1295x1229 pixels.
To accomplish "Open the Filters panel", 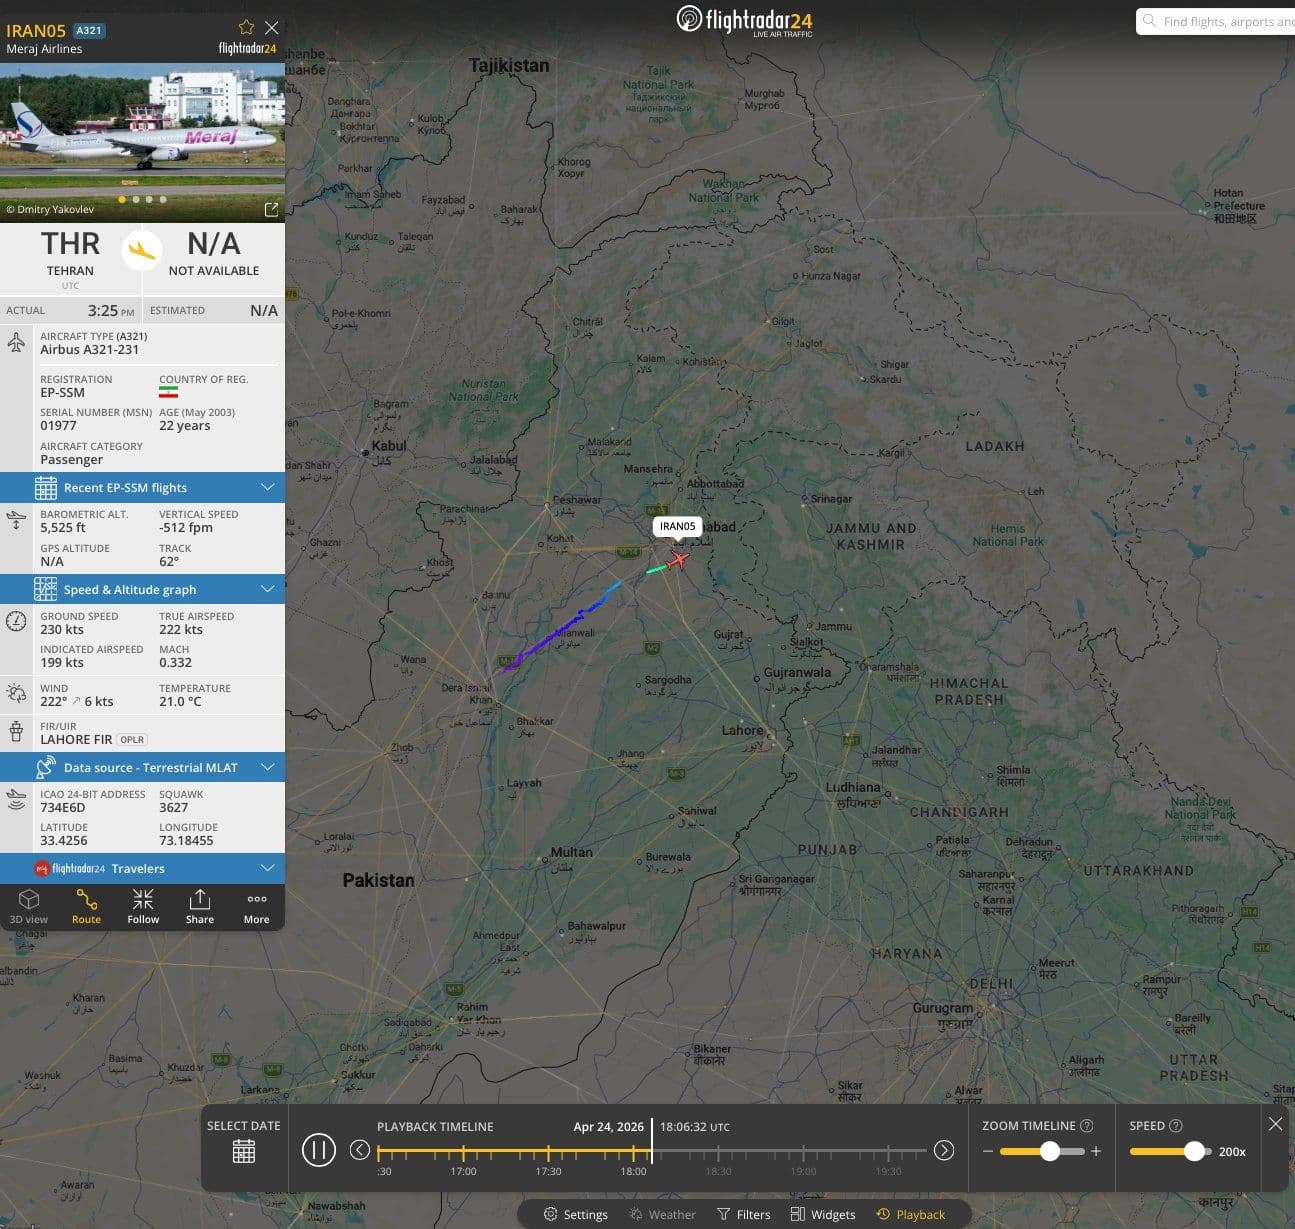I will [x=743, y=1214].
